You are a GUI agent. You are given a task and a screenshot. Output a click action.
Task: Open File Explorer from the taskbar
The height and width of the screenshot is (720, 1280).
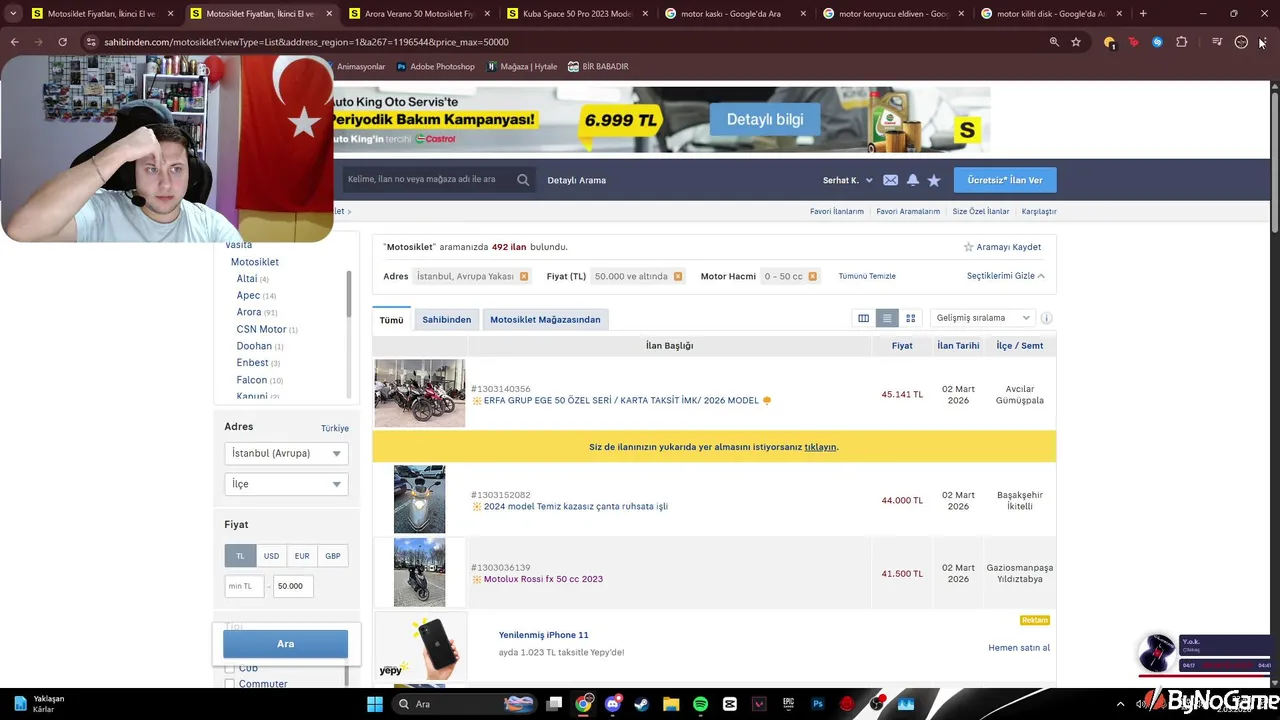click(x=671, y=704)
